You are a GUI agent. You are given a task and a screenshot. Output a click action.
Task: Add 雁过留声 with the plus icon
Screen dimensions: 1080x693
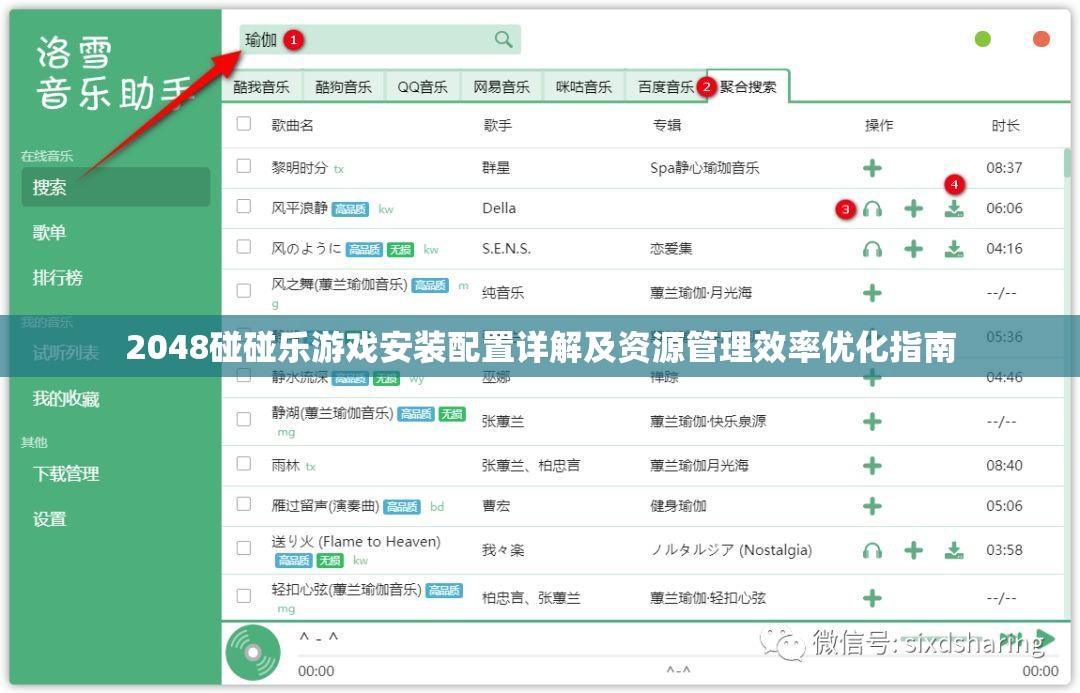(872, 506)
